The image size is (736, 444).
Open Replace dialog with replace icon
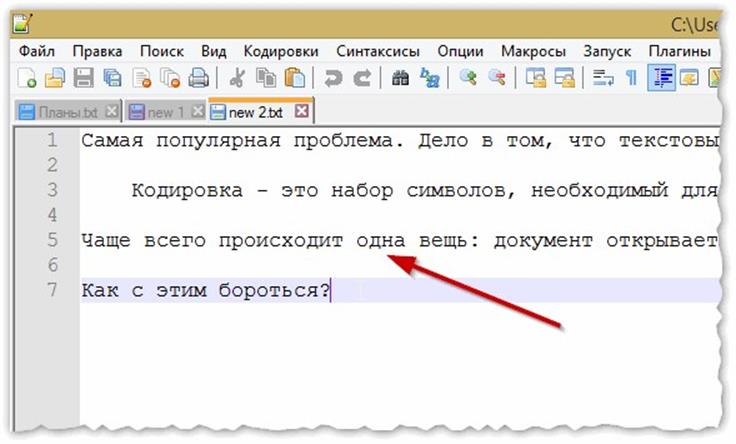[x=429, y=78]
